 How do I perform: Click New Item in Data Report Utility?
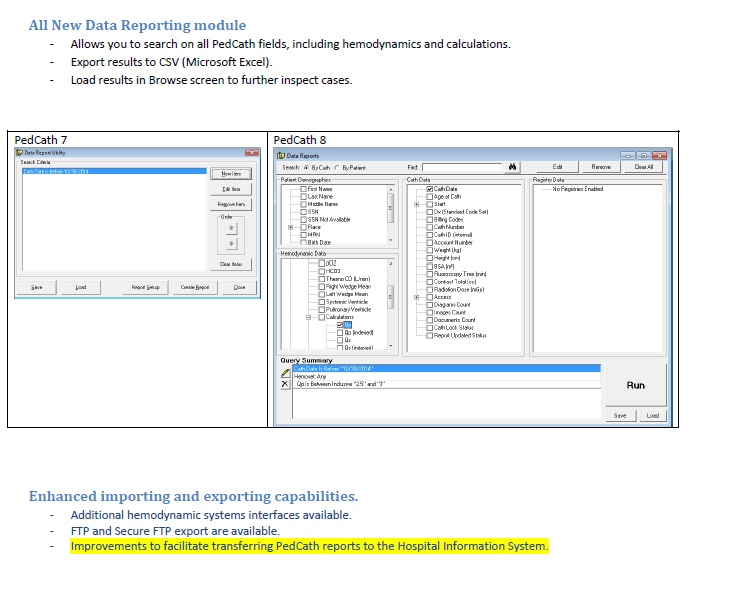click(231, 174)
